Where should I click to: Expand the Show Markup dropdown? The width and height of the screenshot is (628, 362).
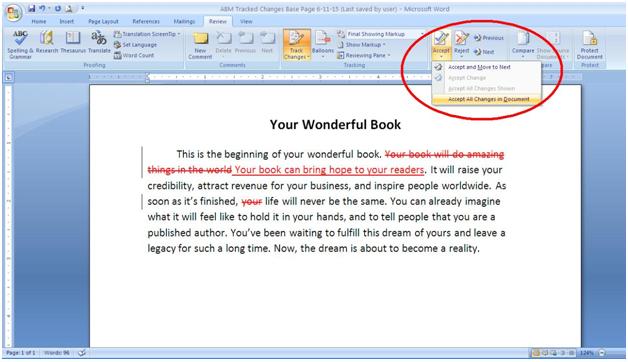[362, 44]
